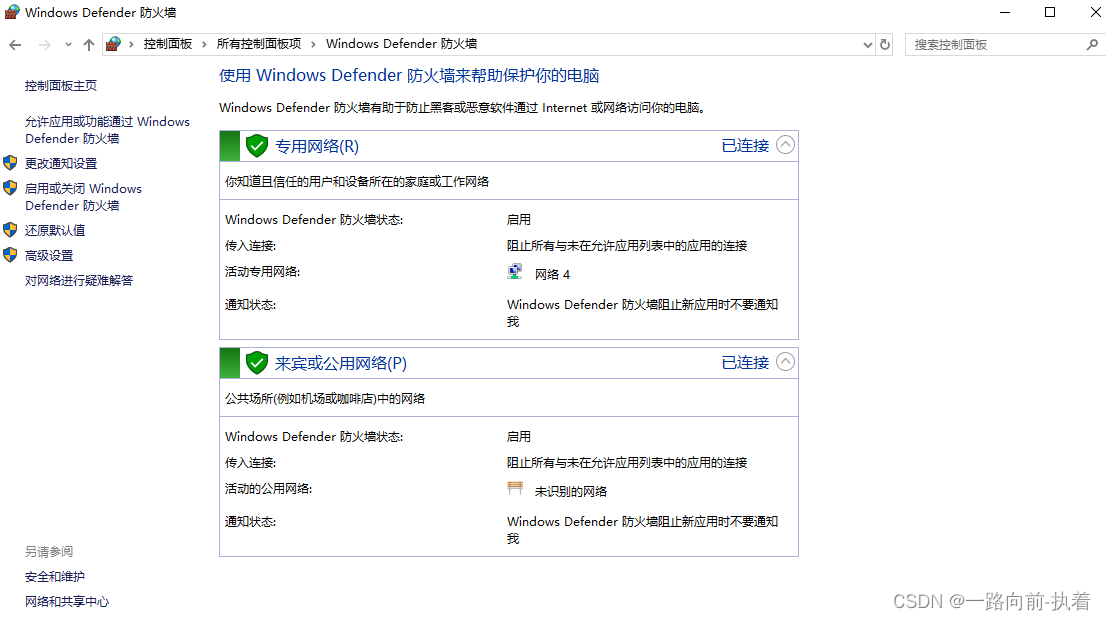Open 启用或关闭 Windows Defender 防火墙
1106x620 pixels.
pos(83,197)
